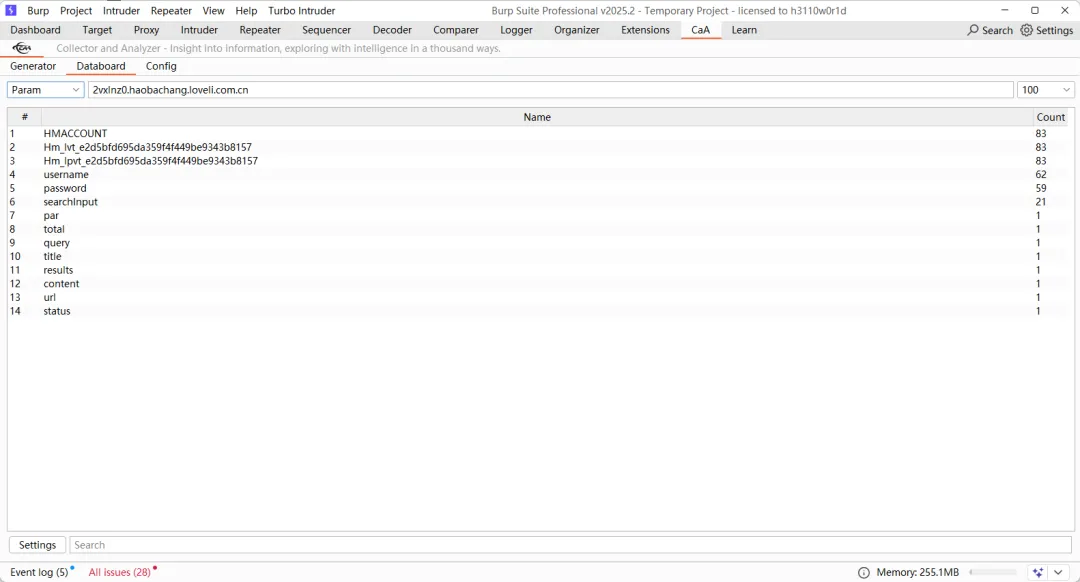Select the content parameter row
1080x582 pixels.
(538, 284)
